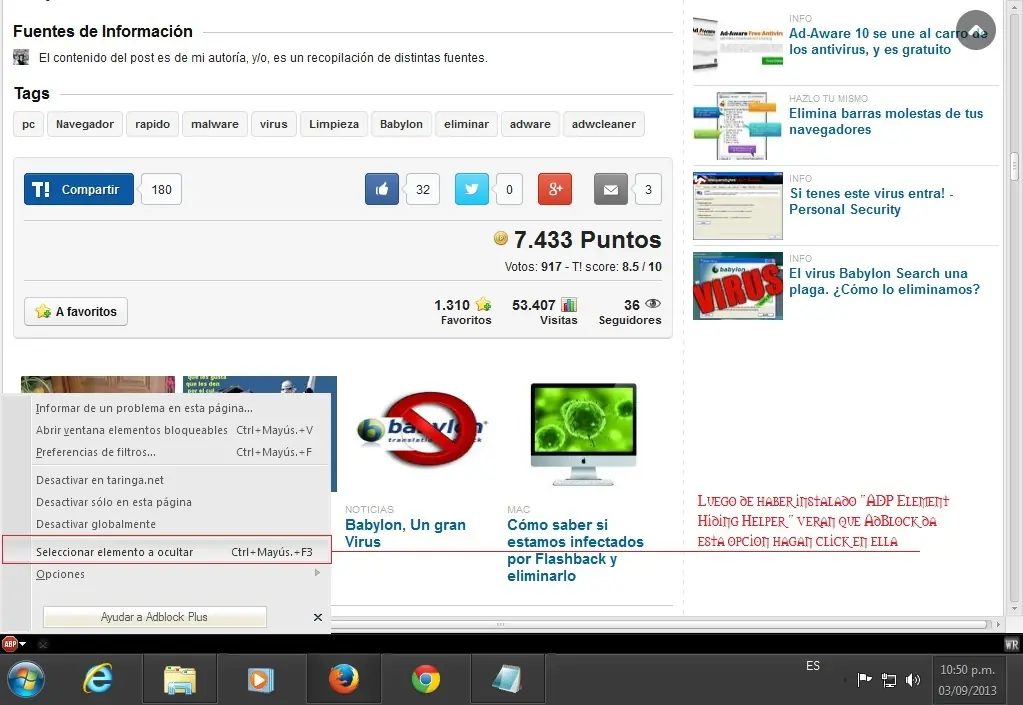Click the horizontal page scrollbar
1023x705 pixels.
(501, 624)
